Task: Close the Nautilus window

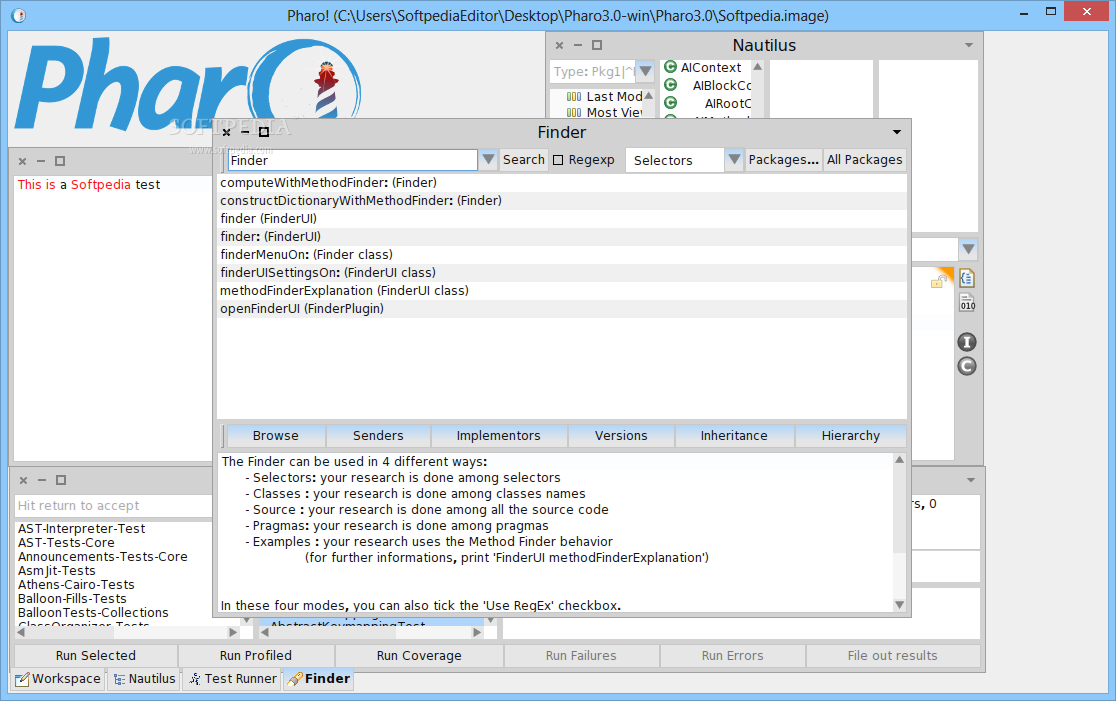Action: [x=559, y=46]
